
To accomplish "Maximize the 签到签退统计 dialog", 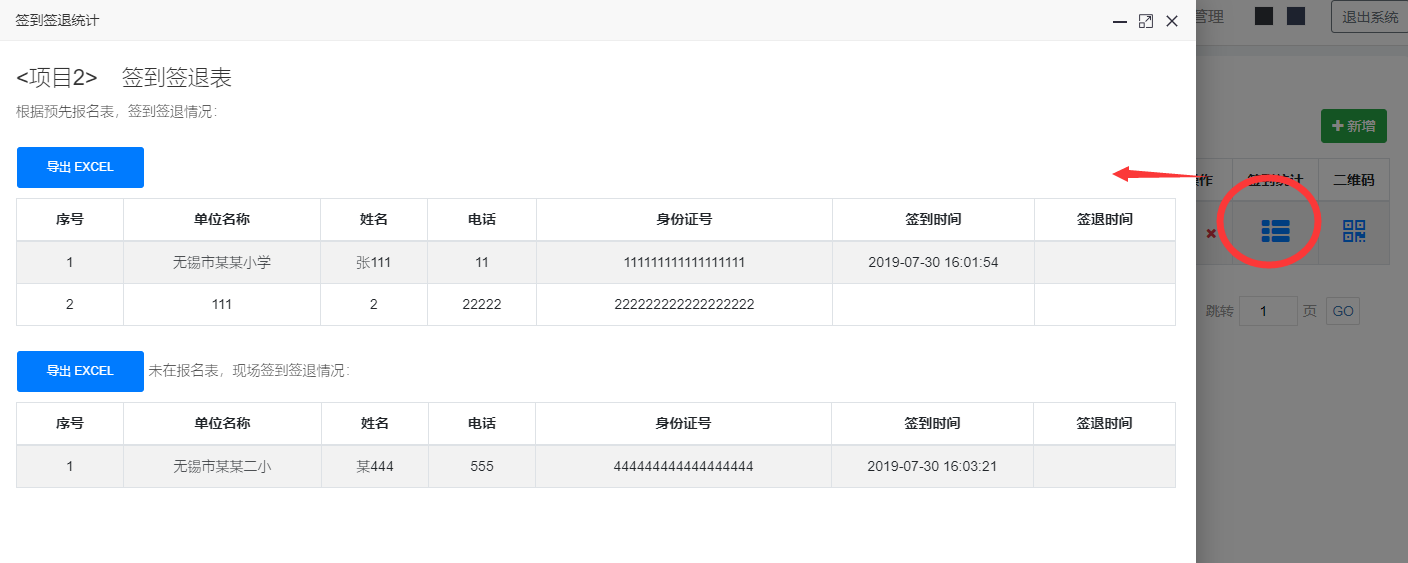I will click(1146, 21).
